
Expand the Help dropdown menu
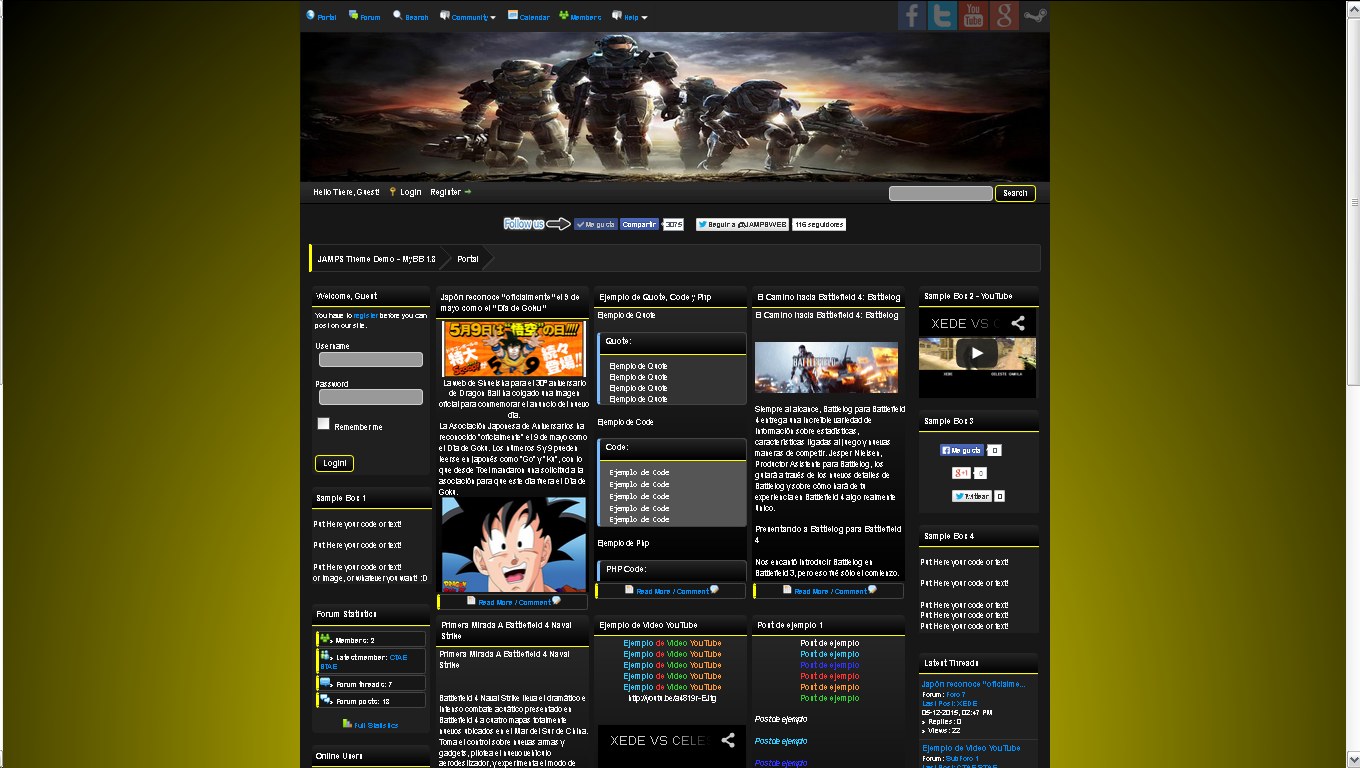pyautogui.click(x=630, y=17)
